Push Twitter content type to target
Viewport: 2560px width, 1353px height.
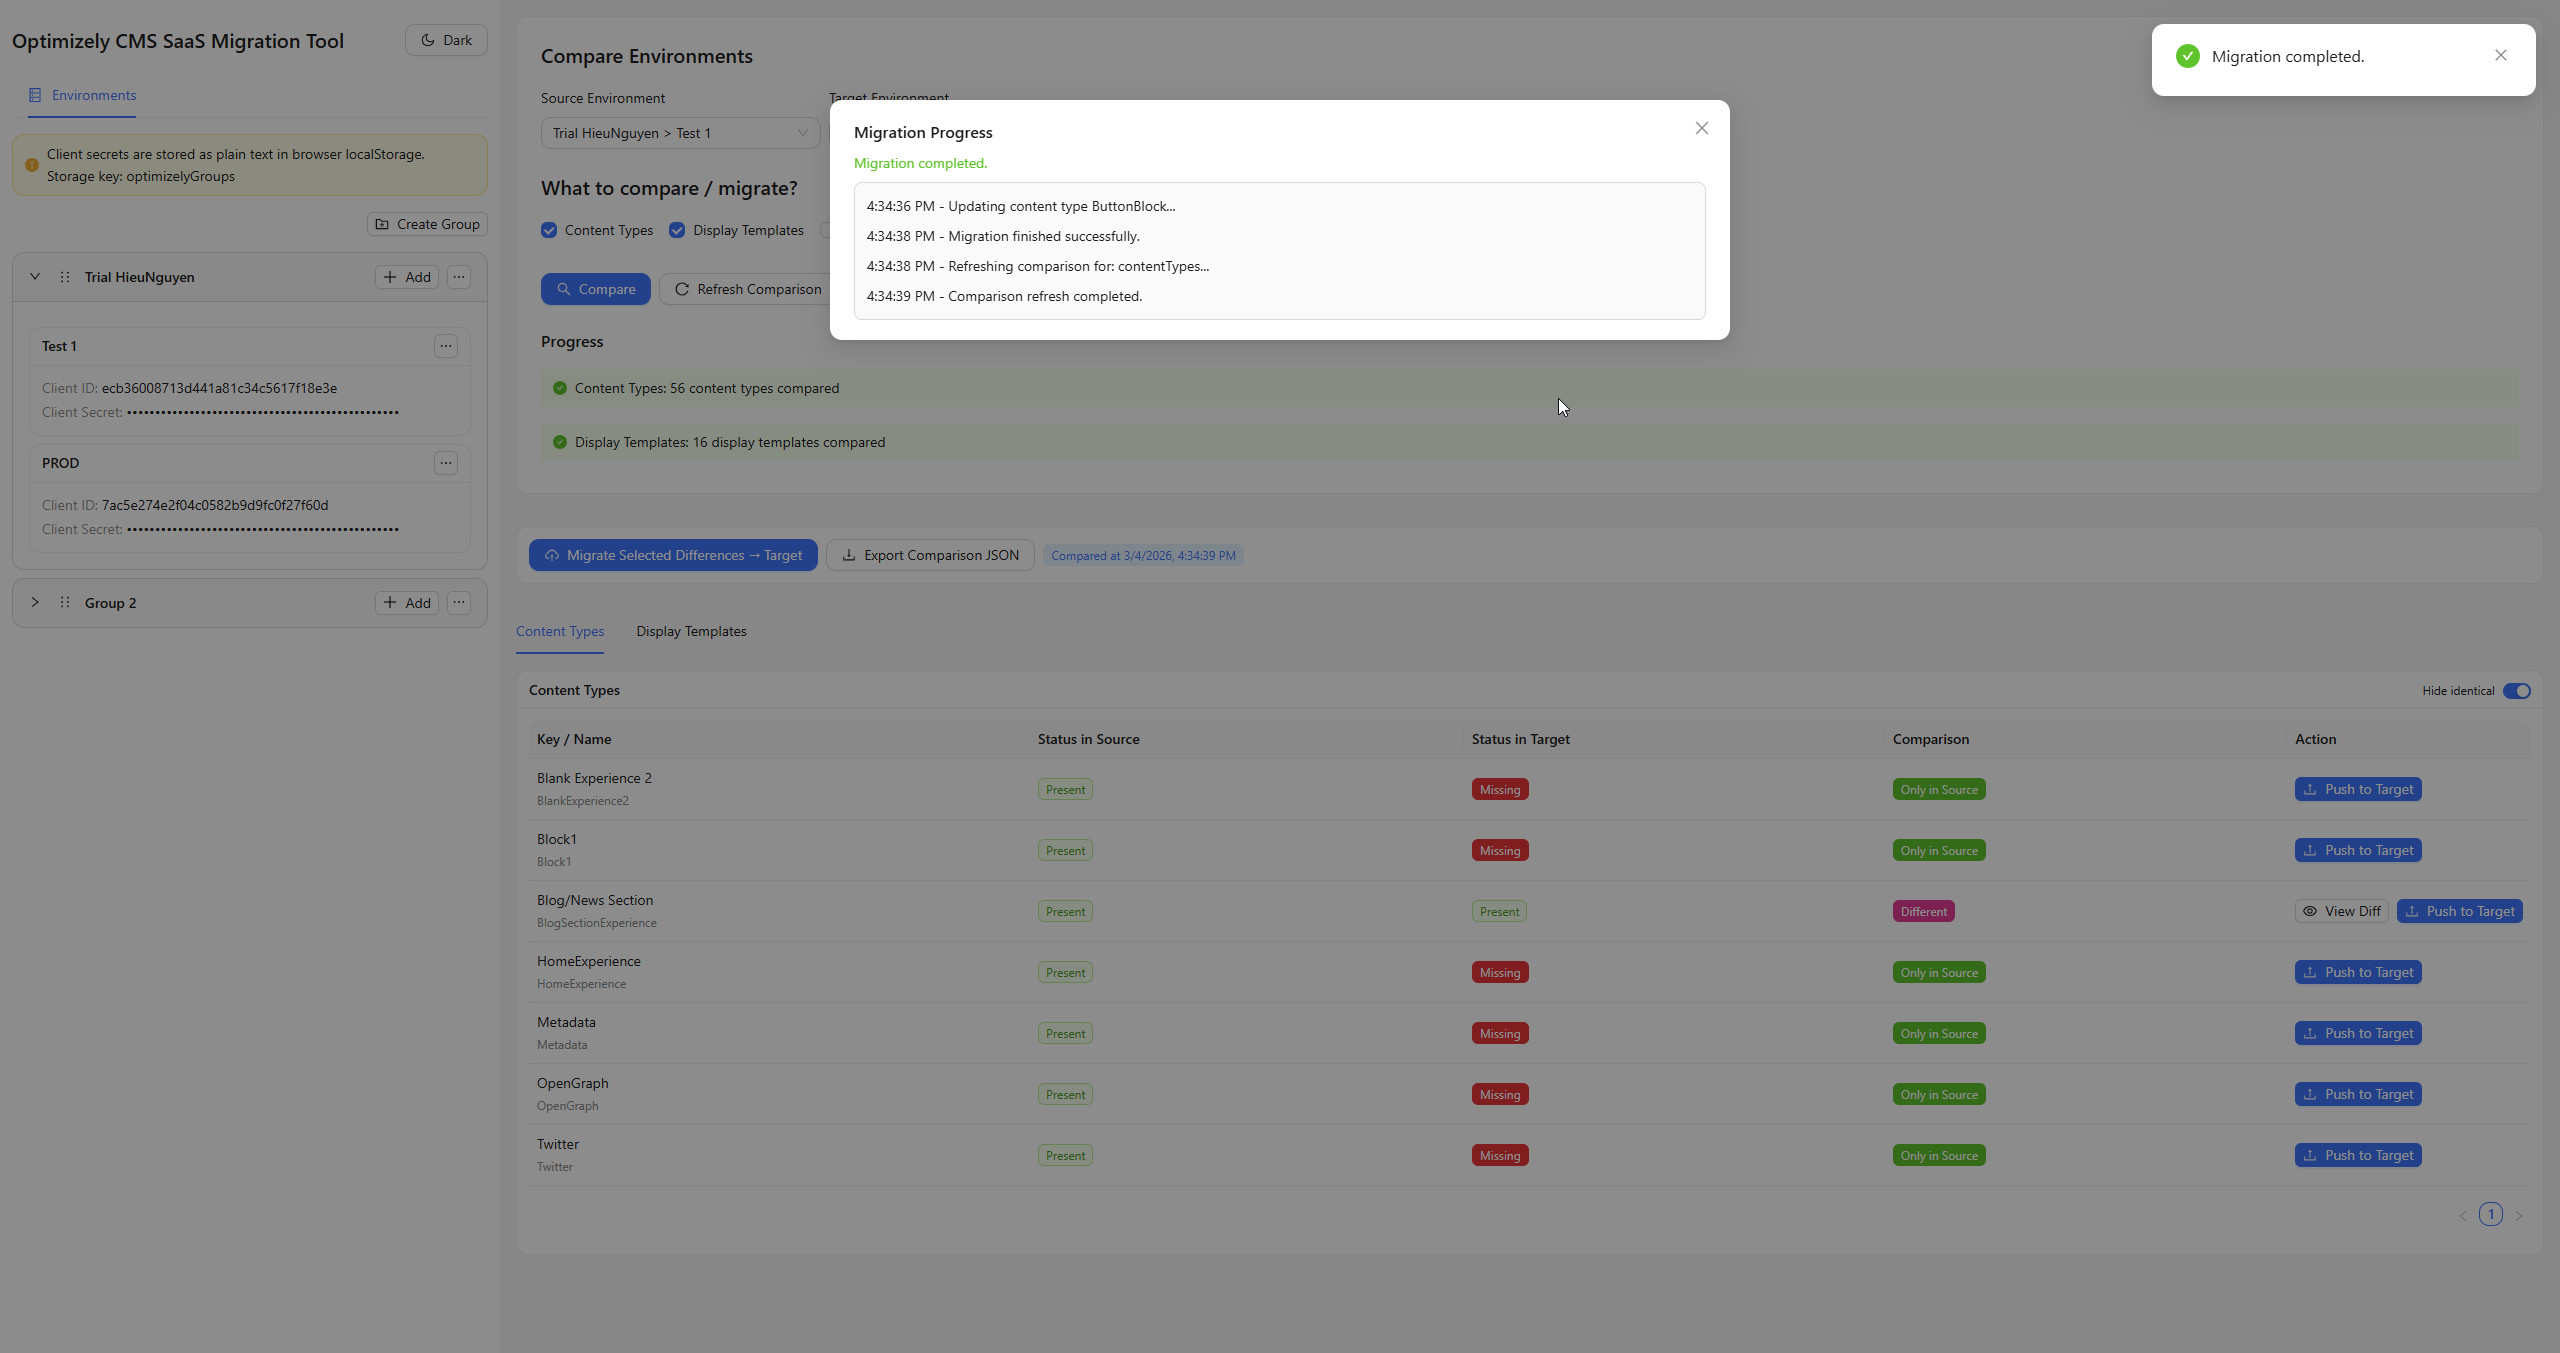(x=2357, y=1155)
